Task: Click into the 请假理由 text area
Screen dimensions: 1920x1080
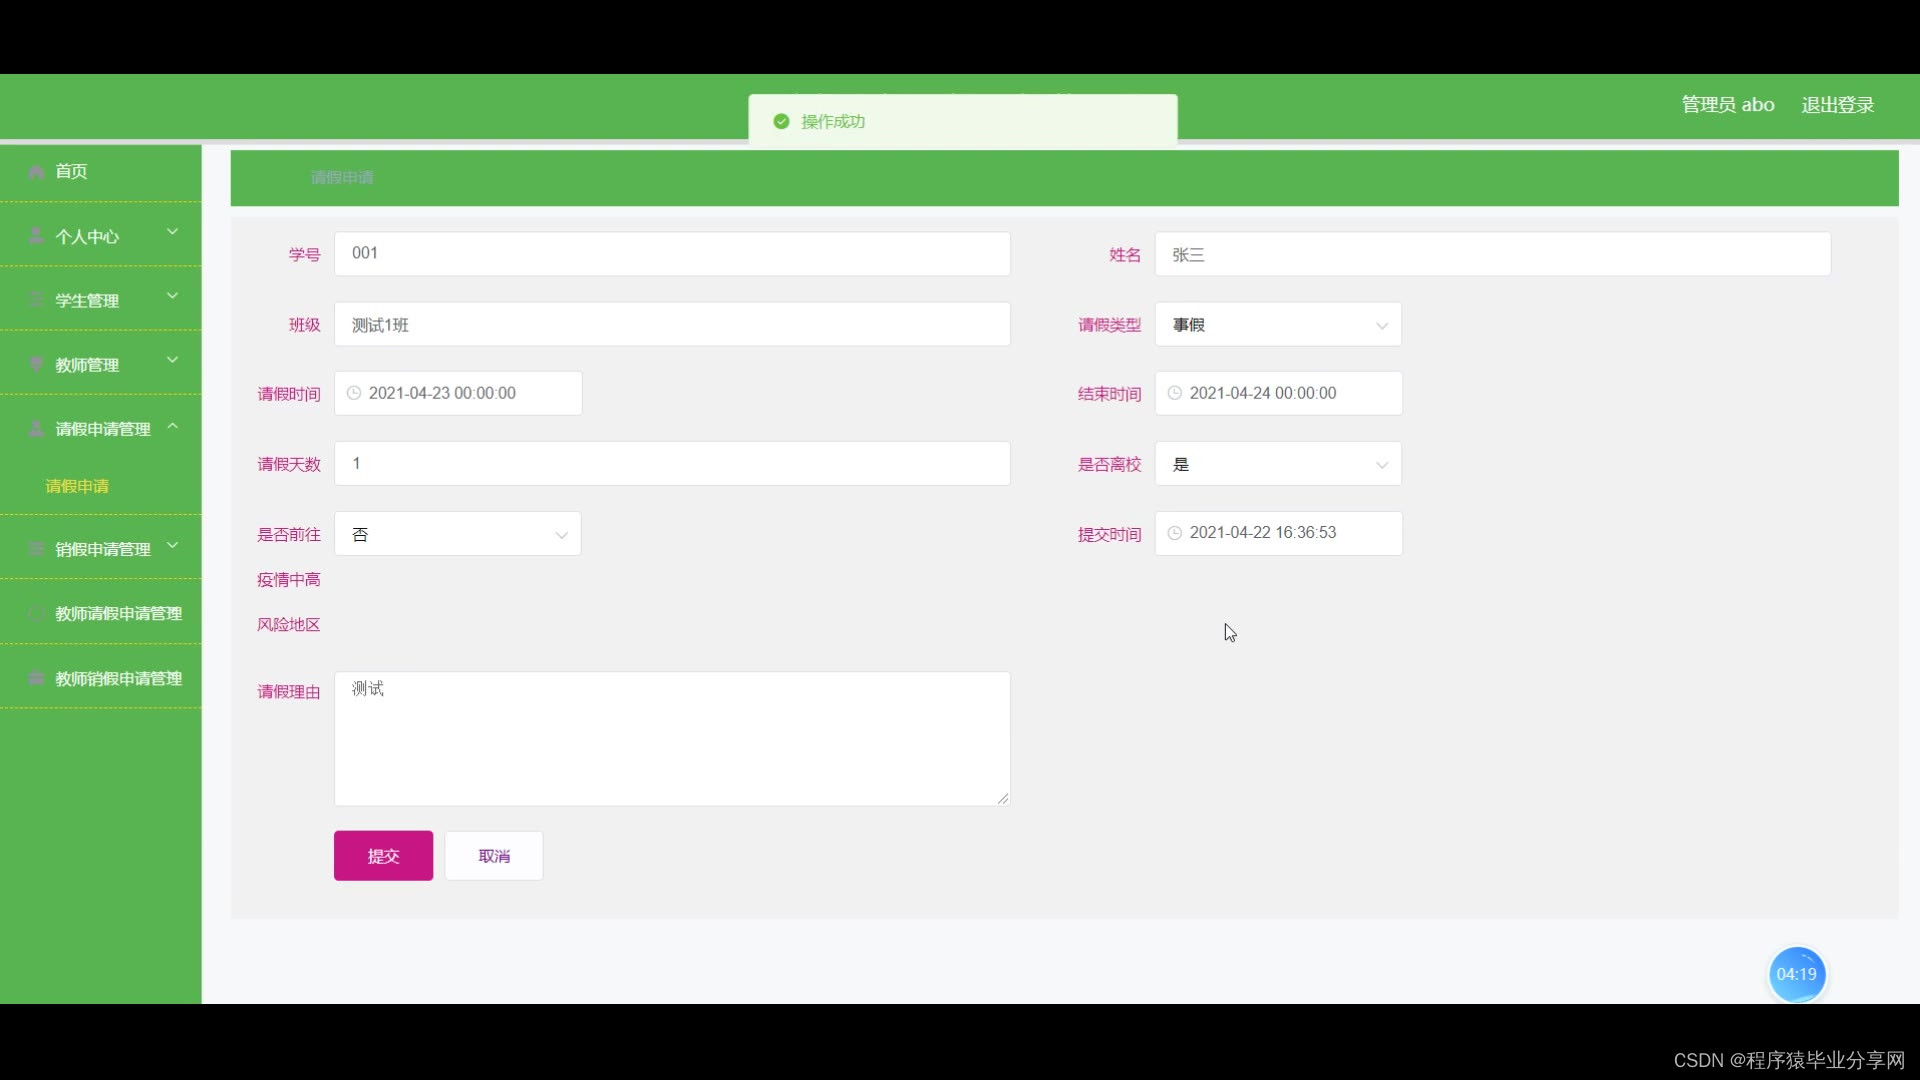Action: point(672,738)
